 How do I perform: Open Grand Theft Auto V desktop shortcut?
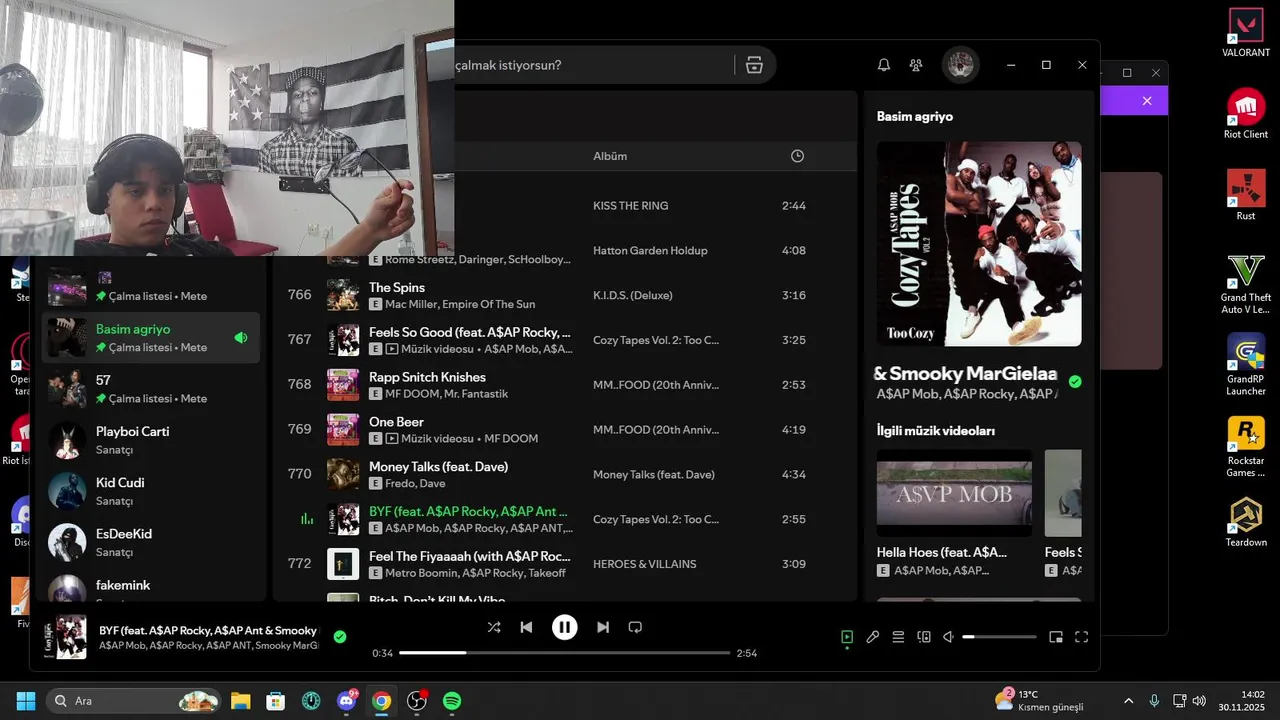[x=1246, y=284]
